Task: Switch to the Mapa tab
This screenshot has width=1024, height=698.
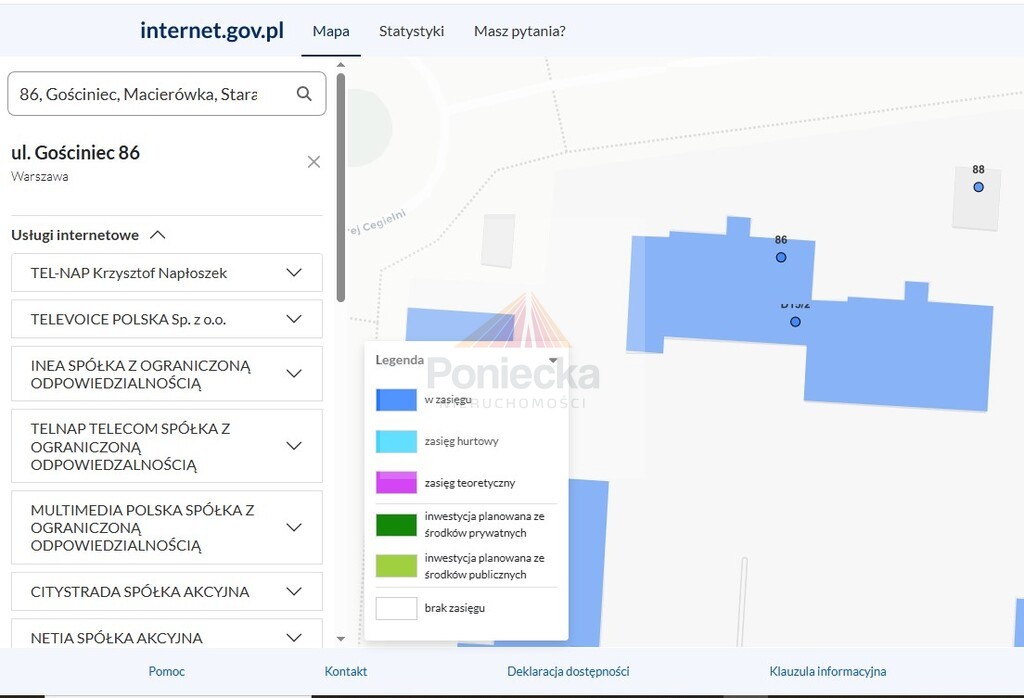Action: [331, 31]
